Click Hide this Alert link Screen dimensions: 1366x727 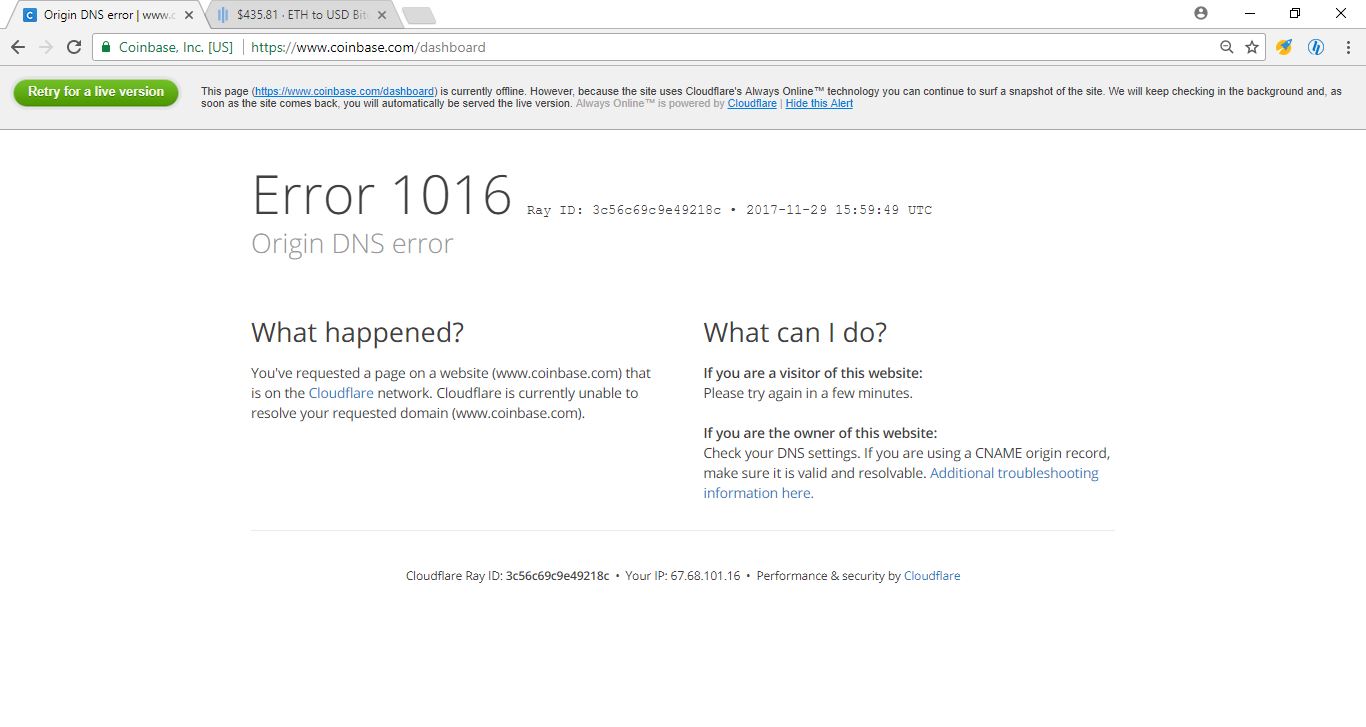[x=819, y=103]
